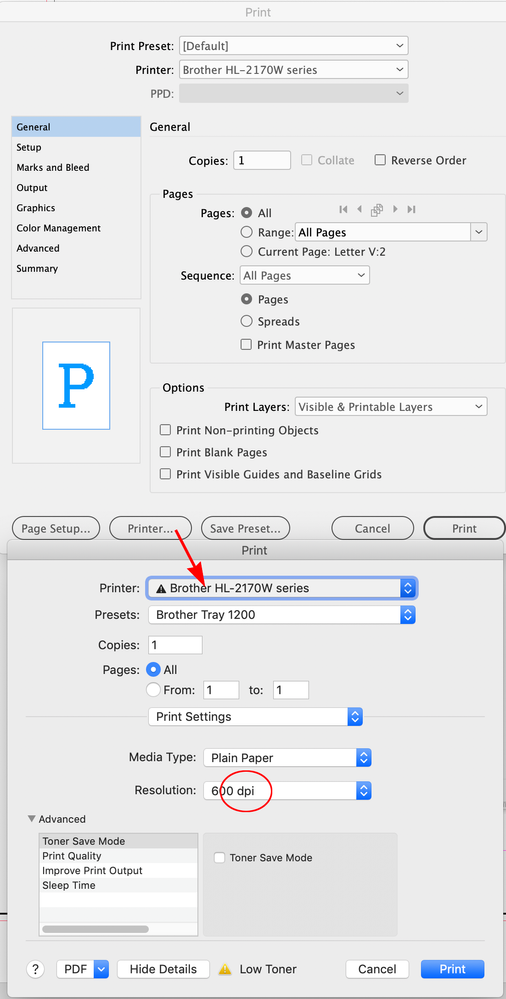Enable Print Master Pages checkbox
This screenshot has width=506, height=999.
[x=246, y=345]
